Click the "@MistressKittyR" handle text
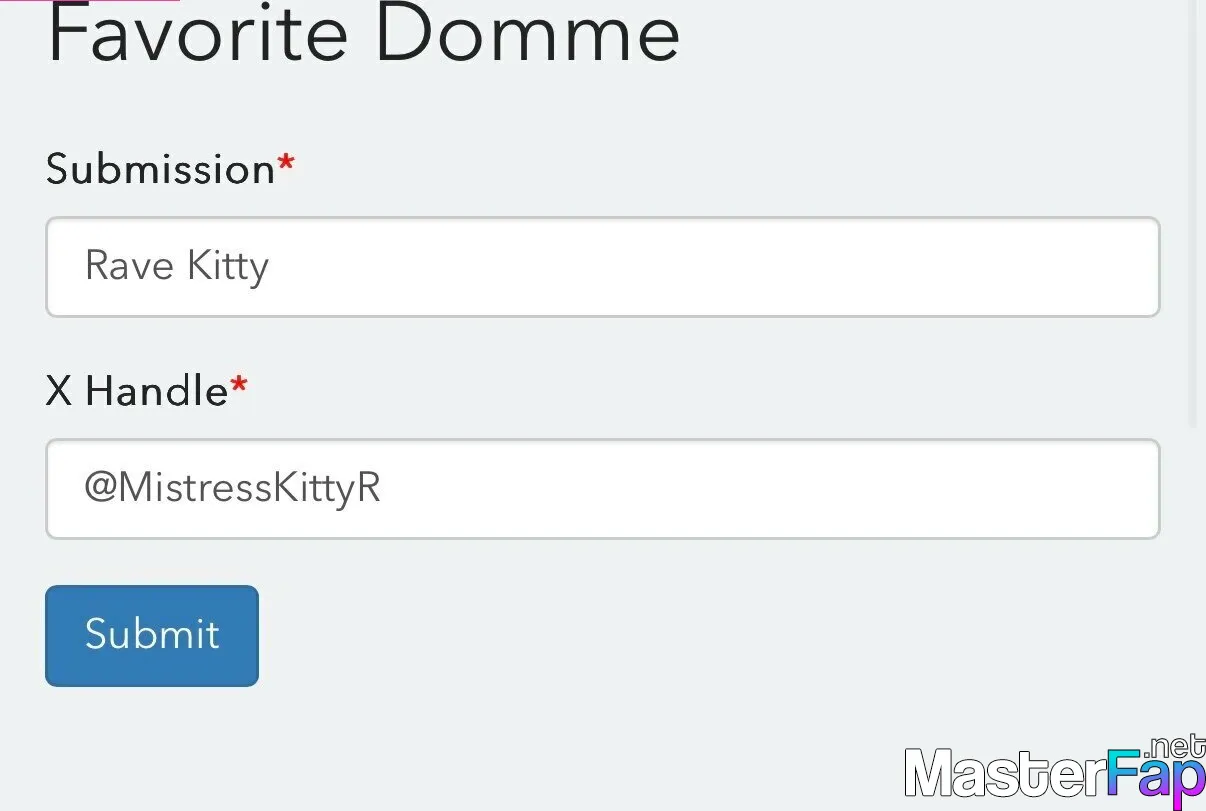The image size is (1206, 811). (232, 489)
